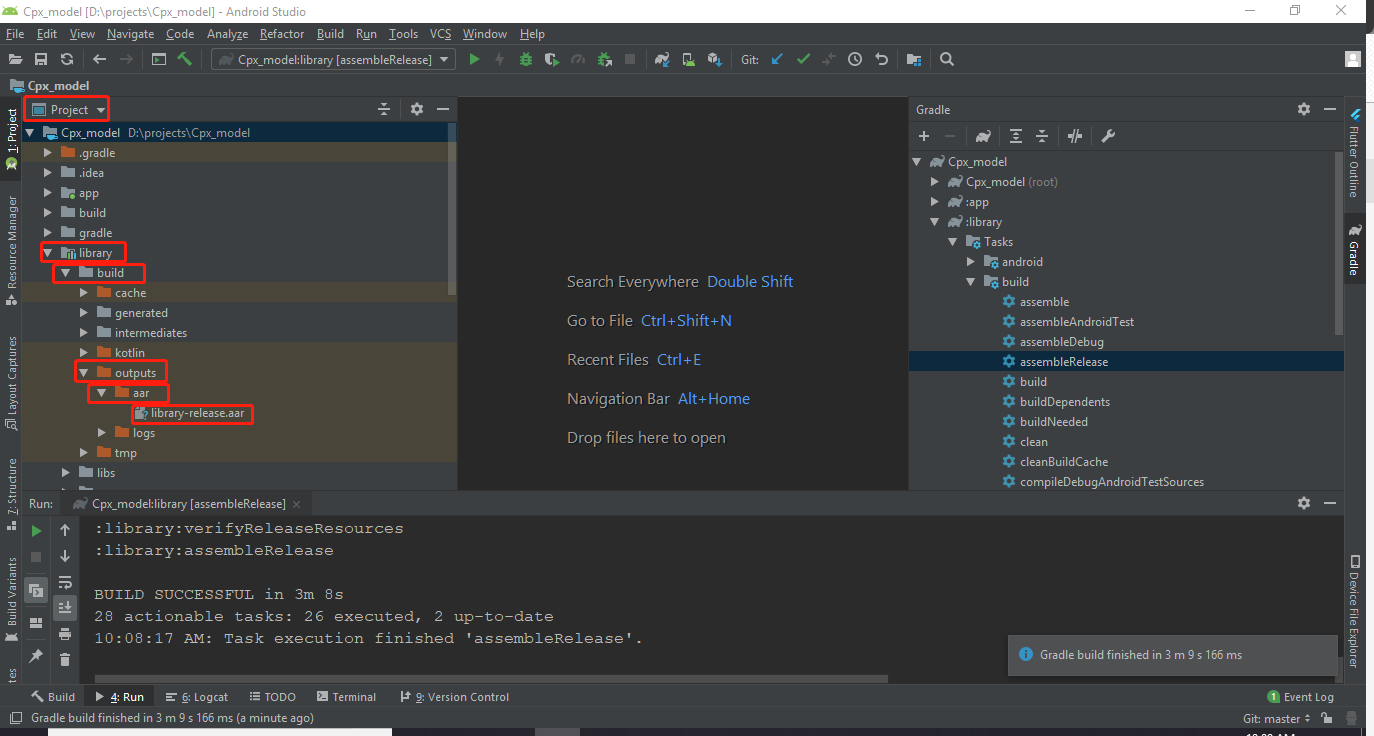Collapse Tasks node in Gradle panel
The height and width of the screenshot is (736, 1374).
coord(953,242)
